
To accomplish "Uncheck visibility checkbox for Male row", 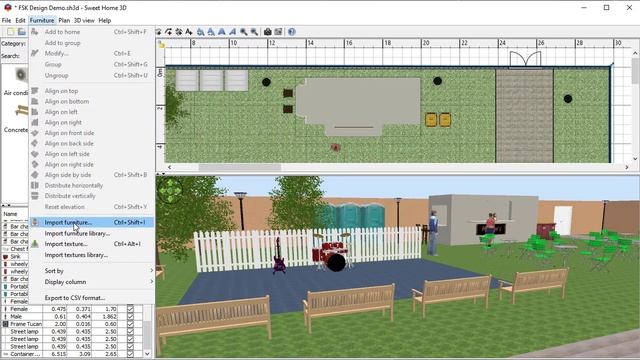I will [130, 316].
